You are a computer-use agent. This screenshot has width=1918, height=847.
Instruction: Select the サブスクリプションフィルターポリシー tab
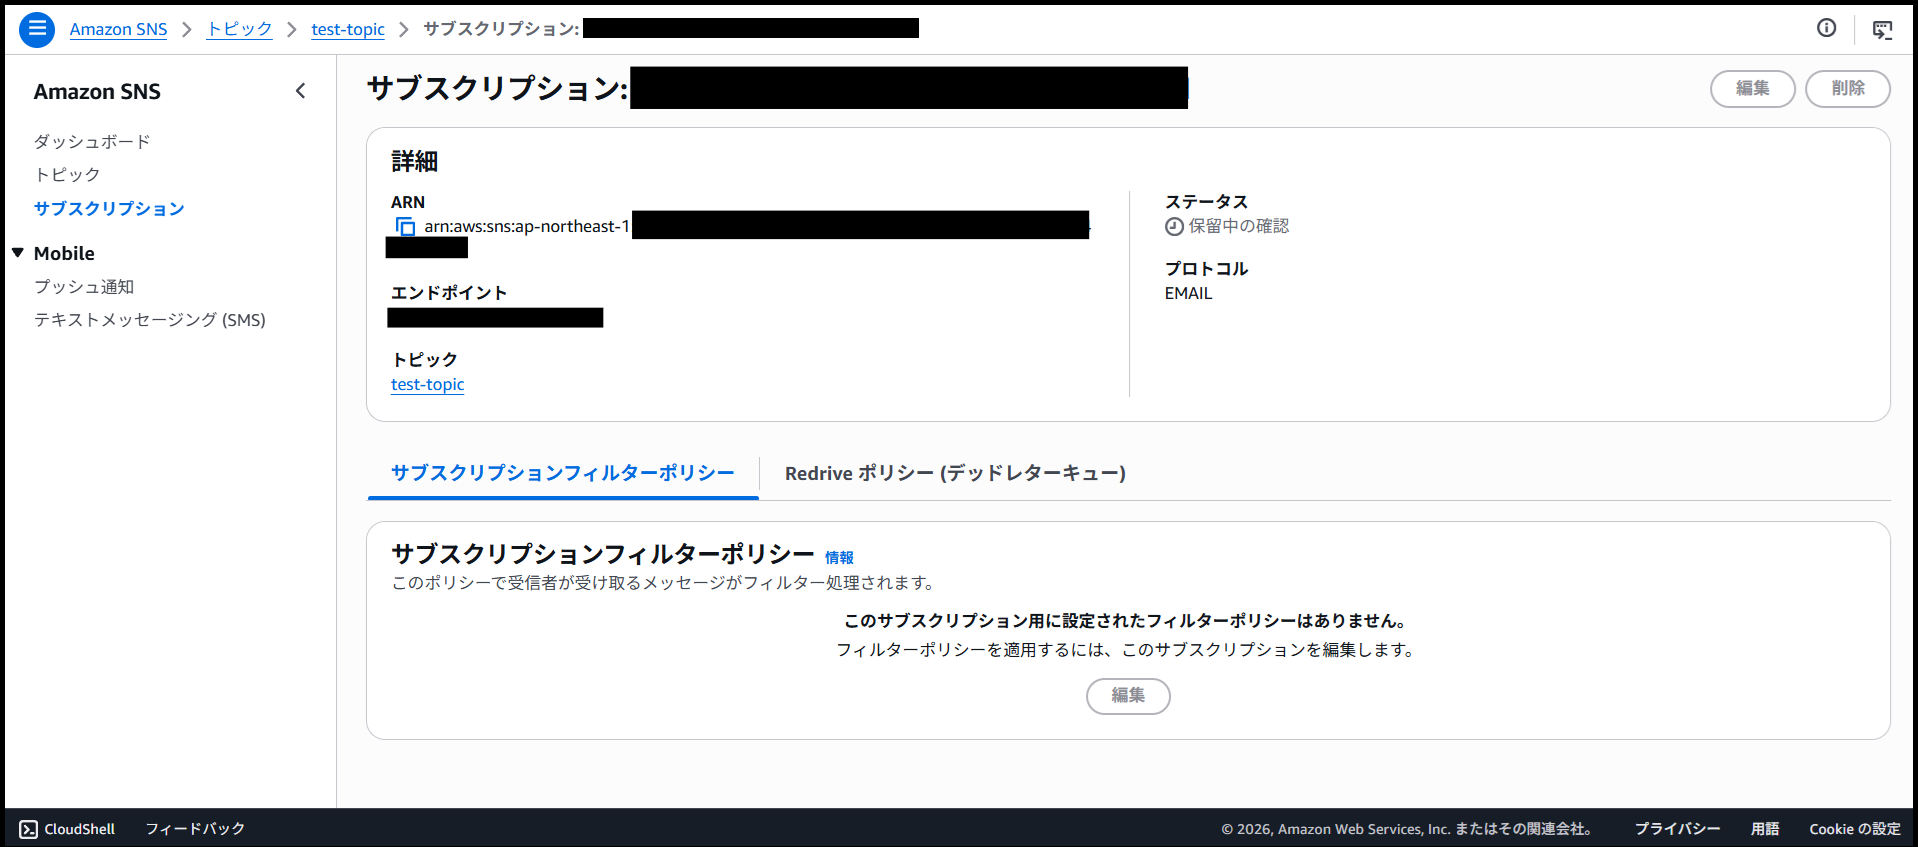563,473
